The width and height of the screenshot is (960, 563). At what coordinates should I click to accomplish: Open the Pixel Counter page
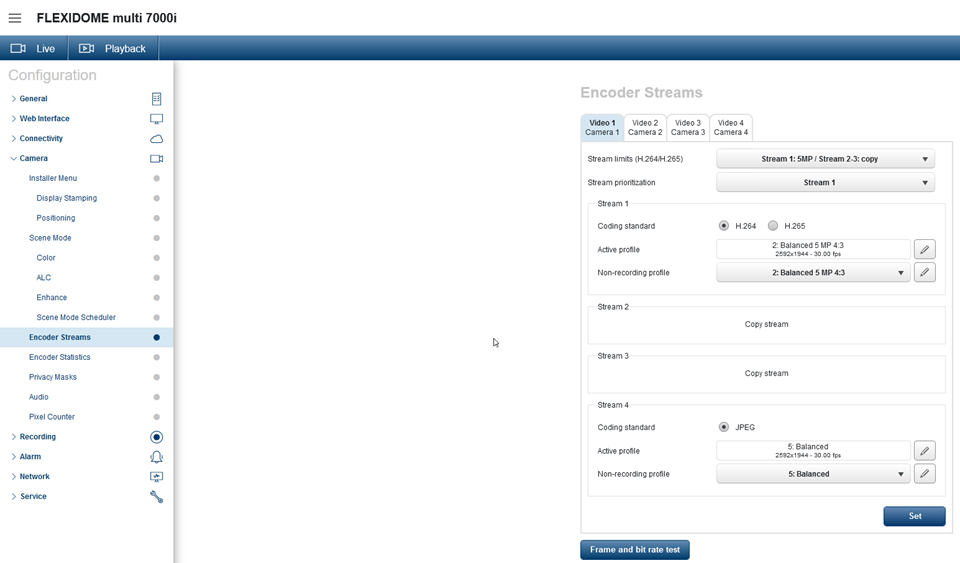(51, 417)
